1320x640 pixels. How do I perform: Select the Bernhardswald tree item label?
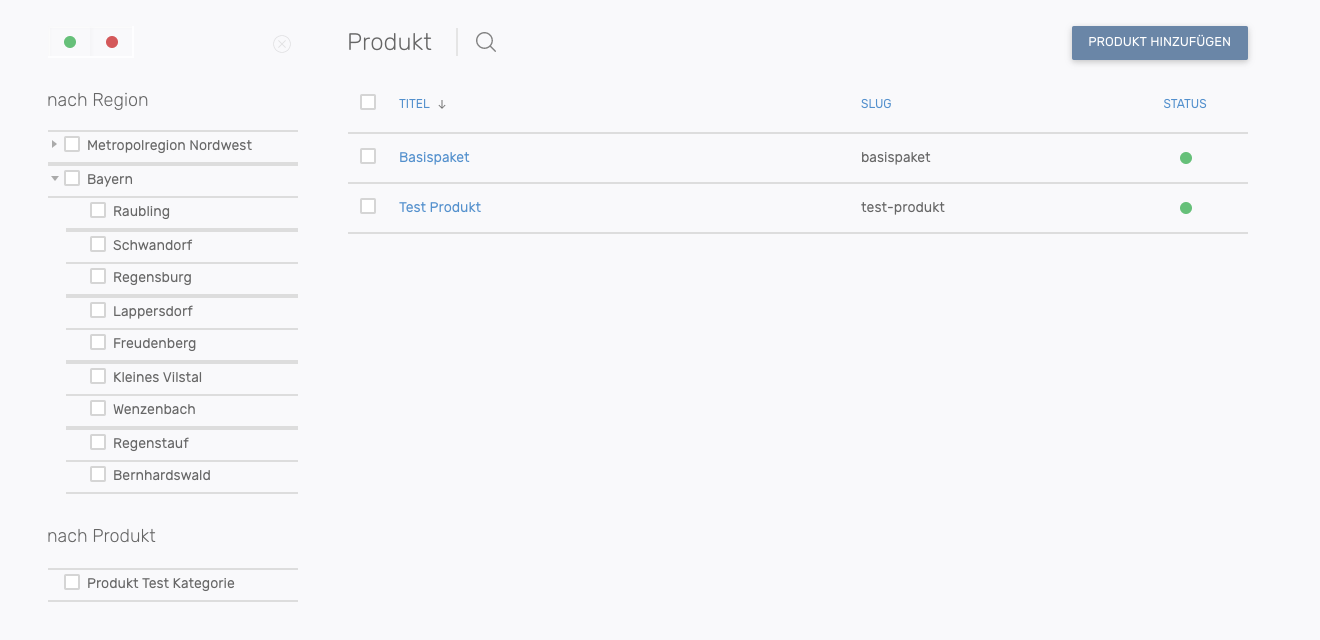pyautogui.click(x=162, y=475)
